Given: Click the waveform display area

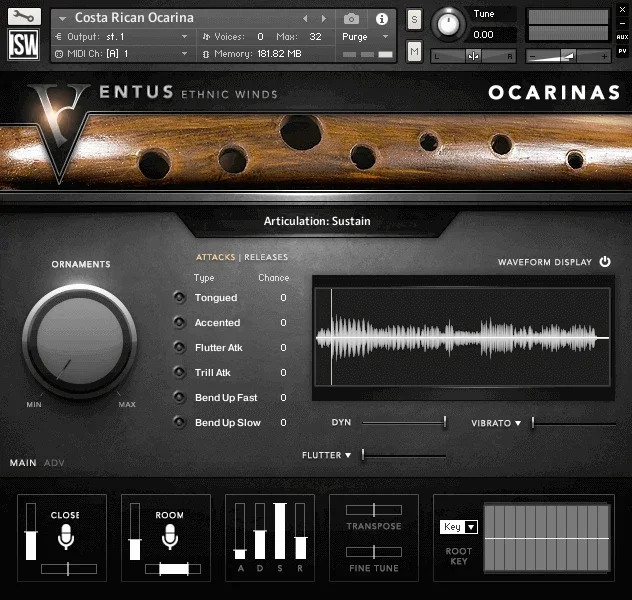Looking at the screenshot, I should [x=463, y=337].
